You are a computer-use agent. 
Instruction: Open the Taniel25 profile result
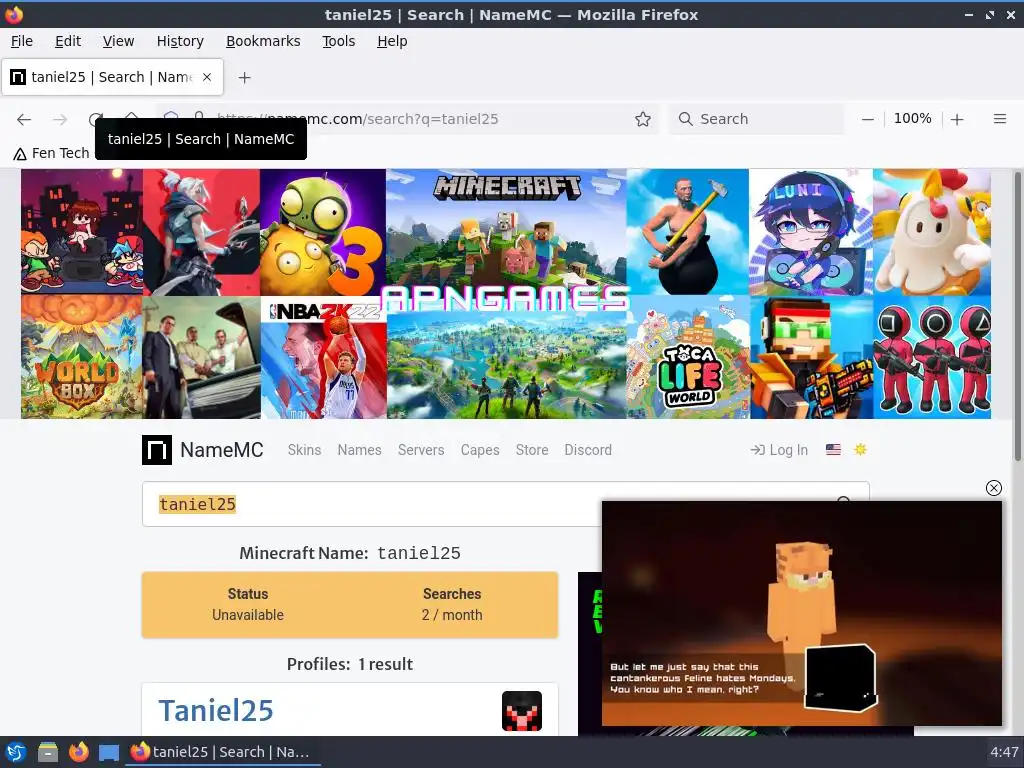click(x=216, y=711)
